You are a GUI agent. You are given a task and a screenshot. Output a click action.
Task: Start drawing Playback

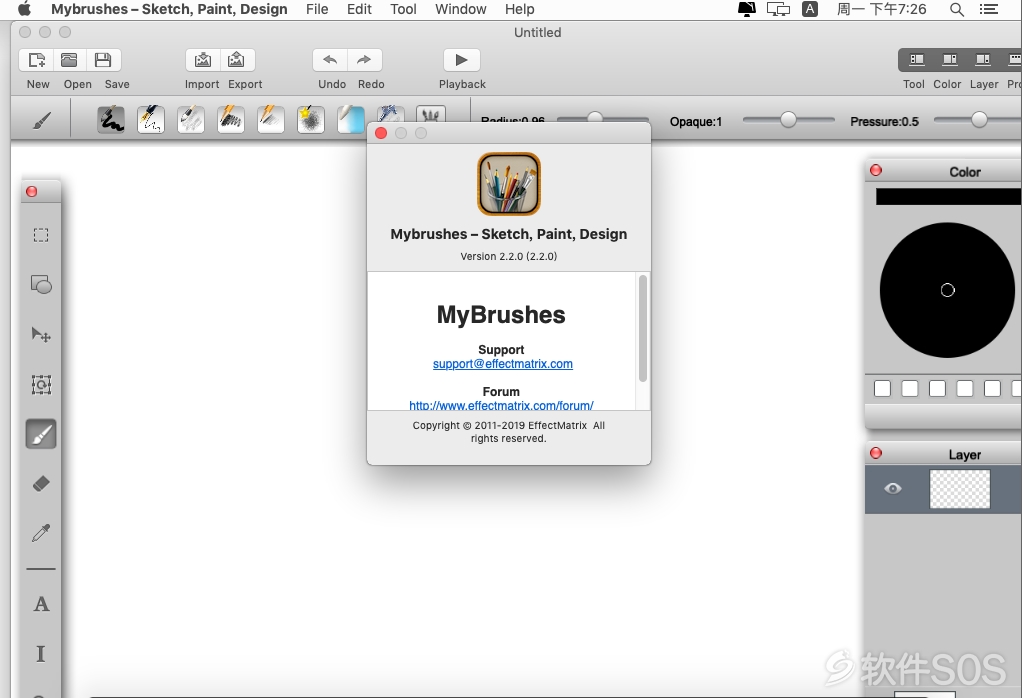[x=461, y=60]
